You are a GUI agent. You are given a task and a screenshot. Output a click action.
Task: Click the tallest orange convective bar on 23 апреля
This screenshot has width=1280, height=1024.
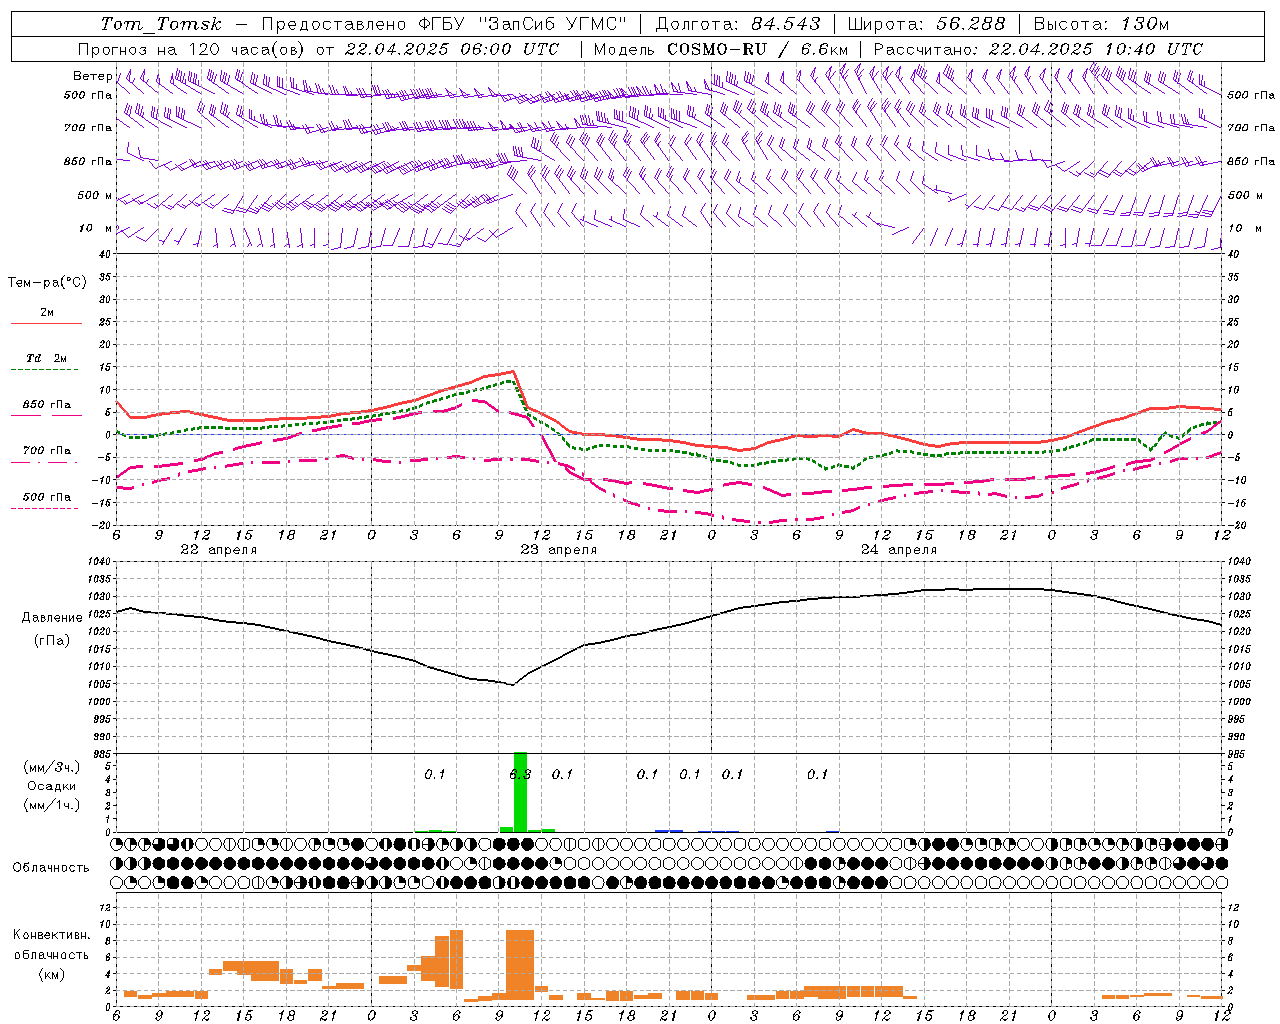click(520, 965)
